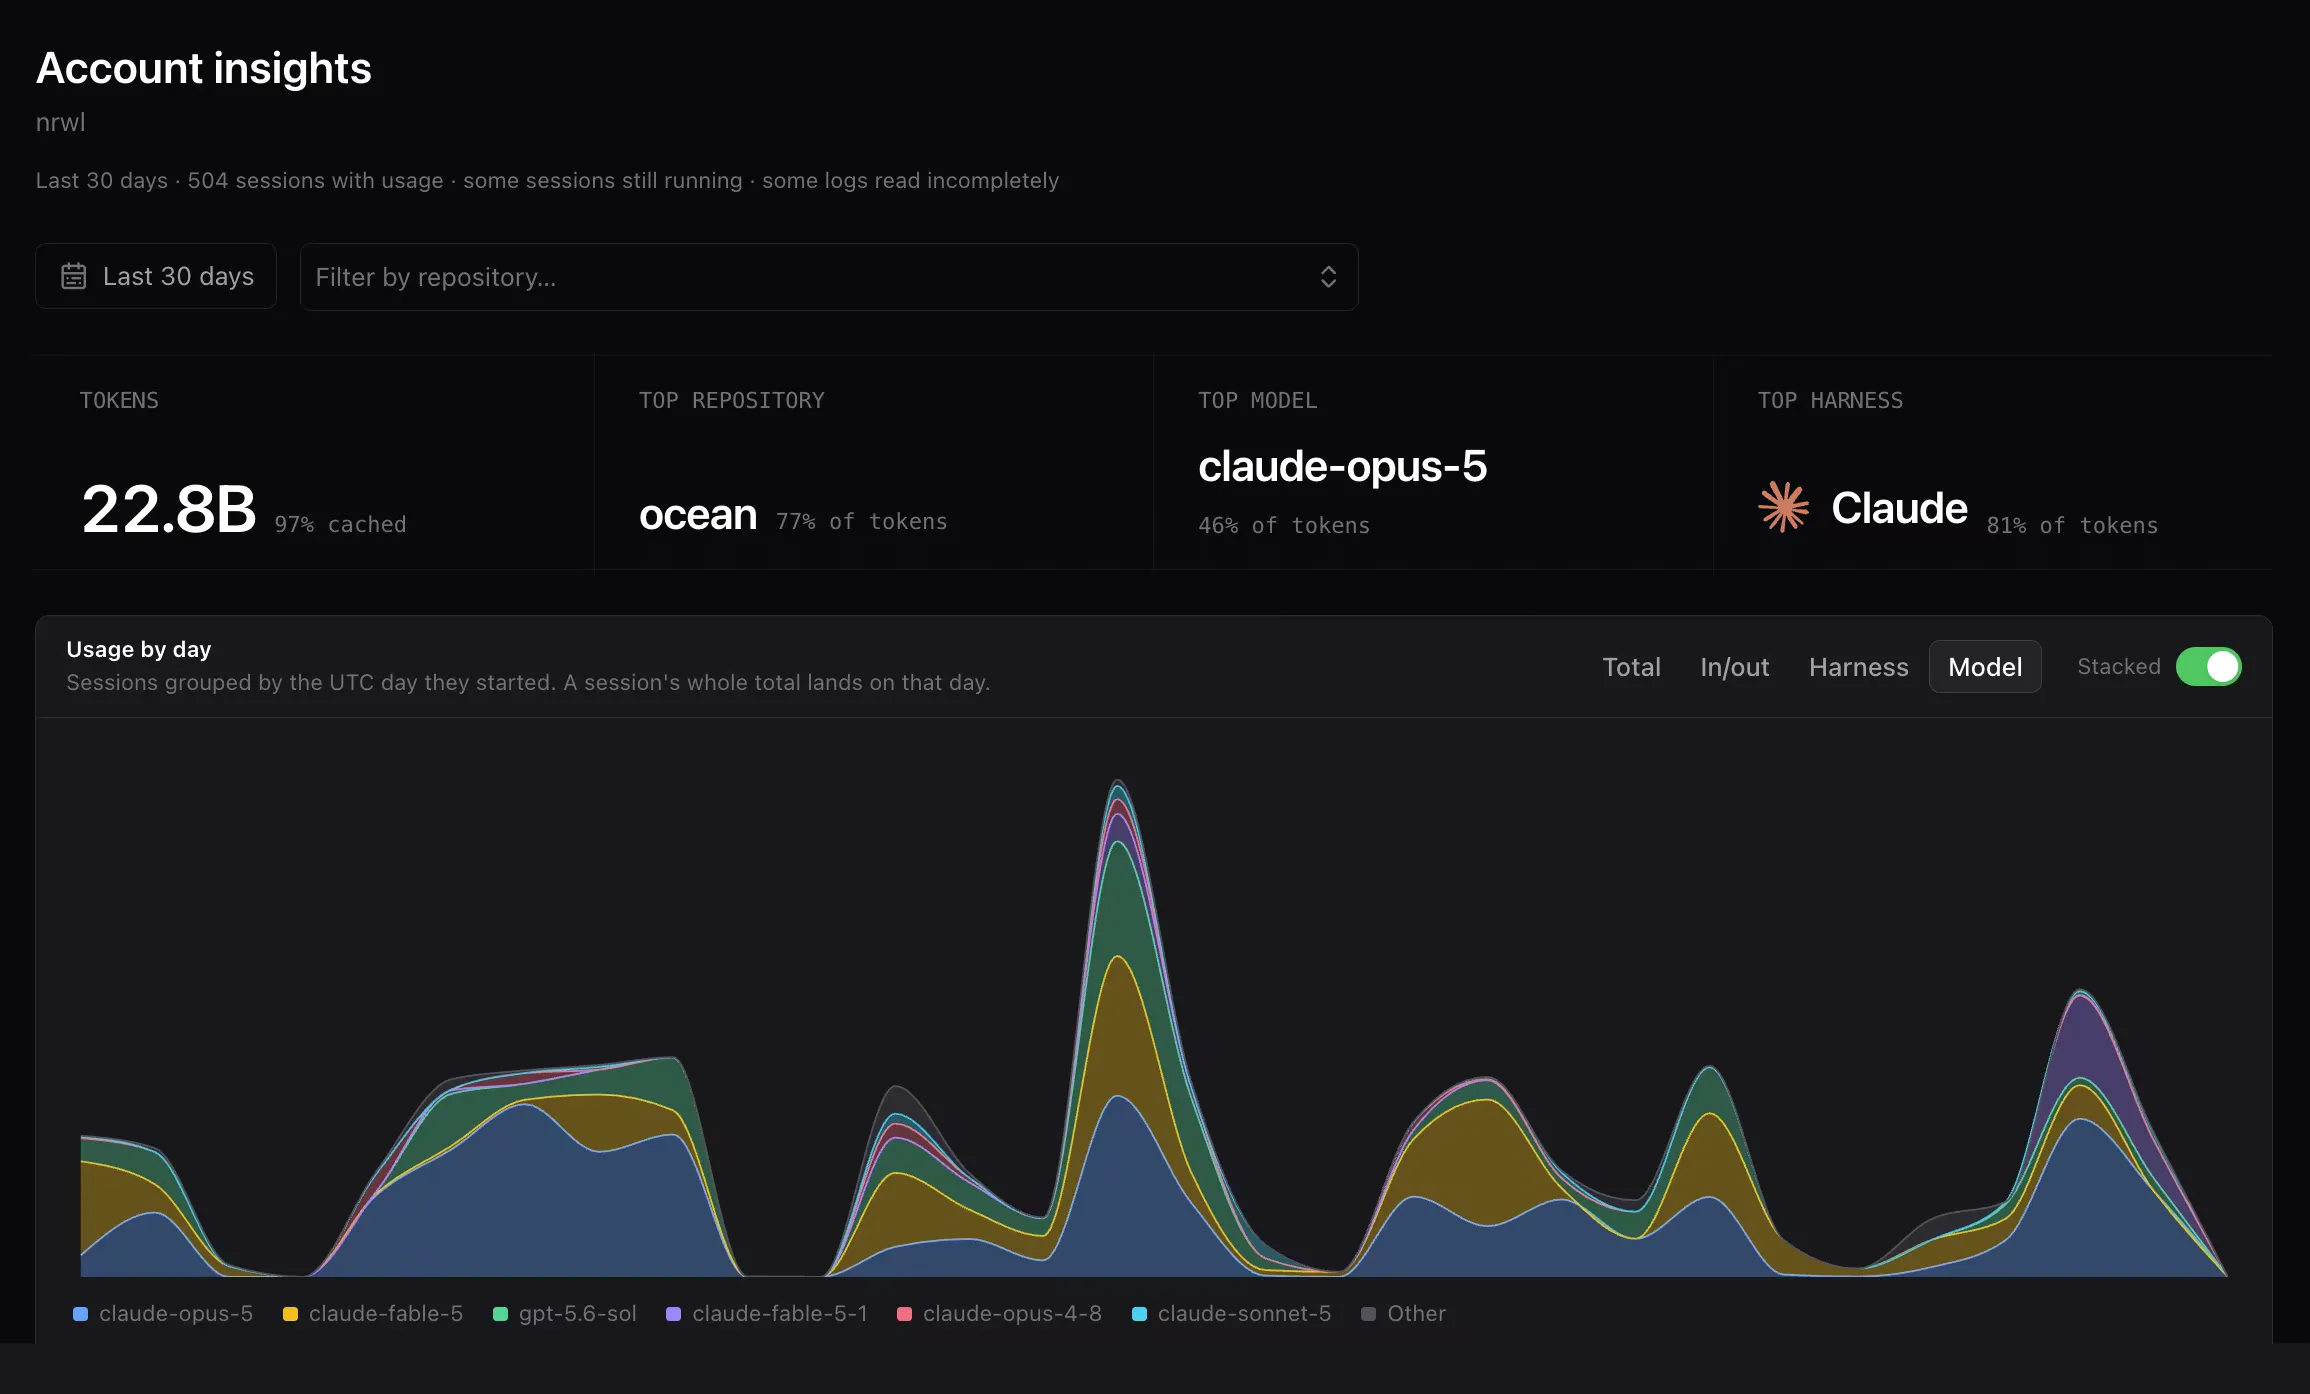
Task: Click the calendar icon in date range button
Action: click(x=74, y=276)
